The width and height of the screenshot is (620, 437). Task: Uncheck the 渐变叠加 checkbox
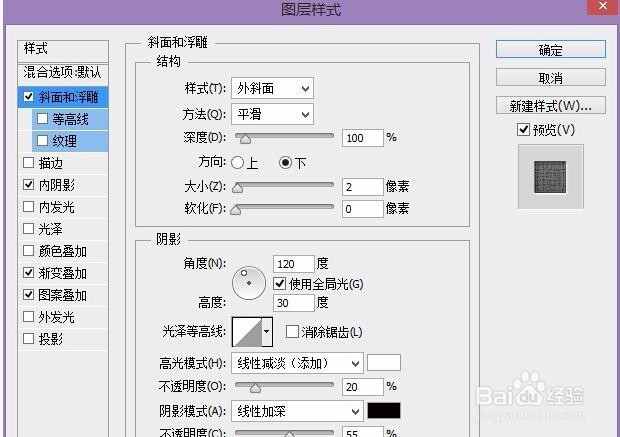[x=28, y=272]
